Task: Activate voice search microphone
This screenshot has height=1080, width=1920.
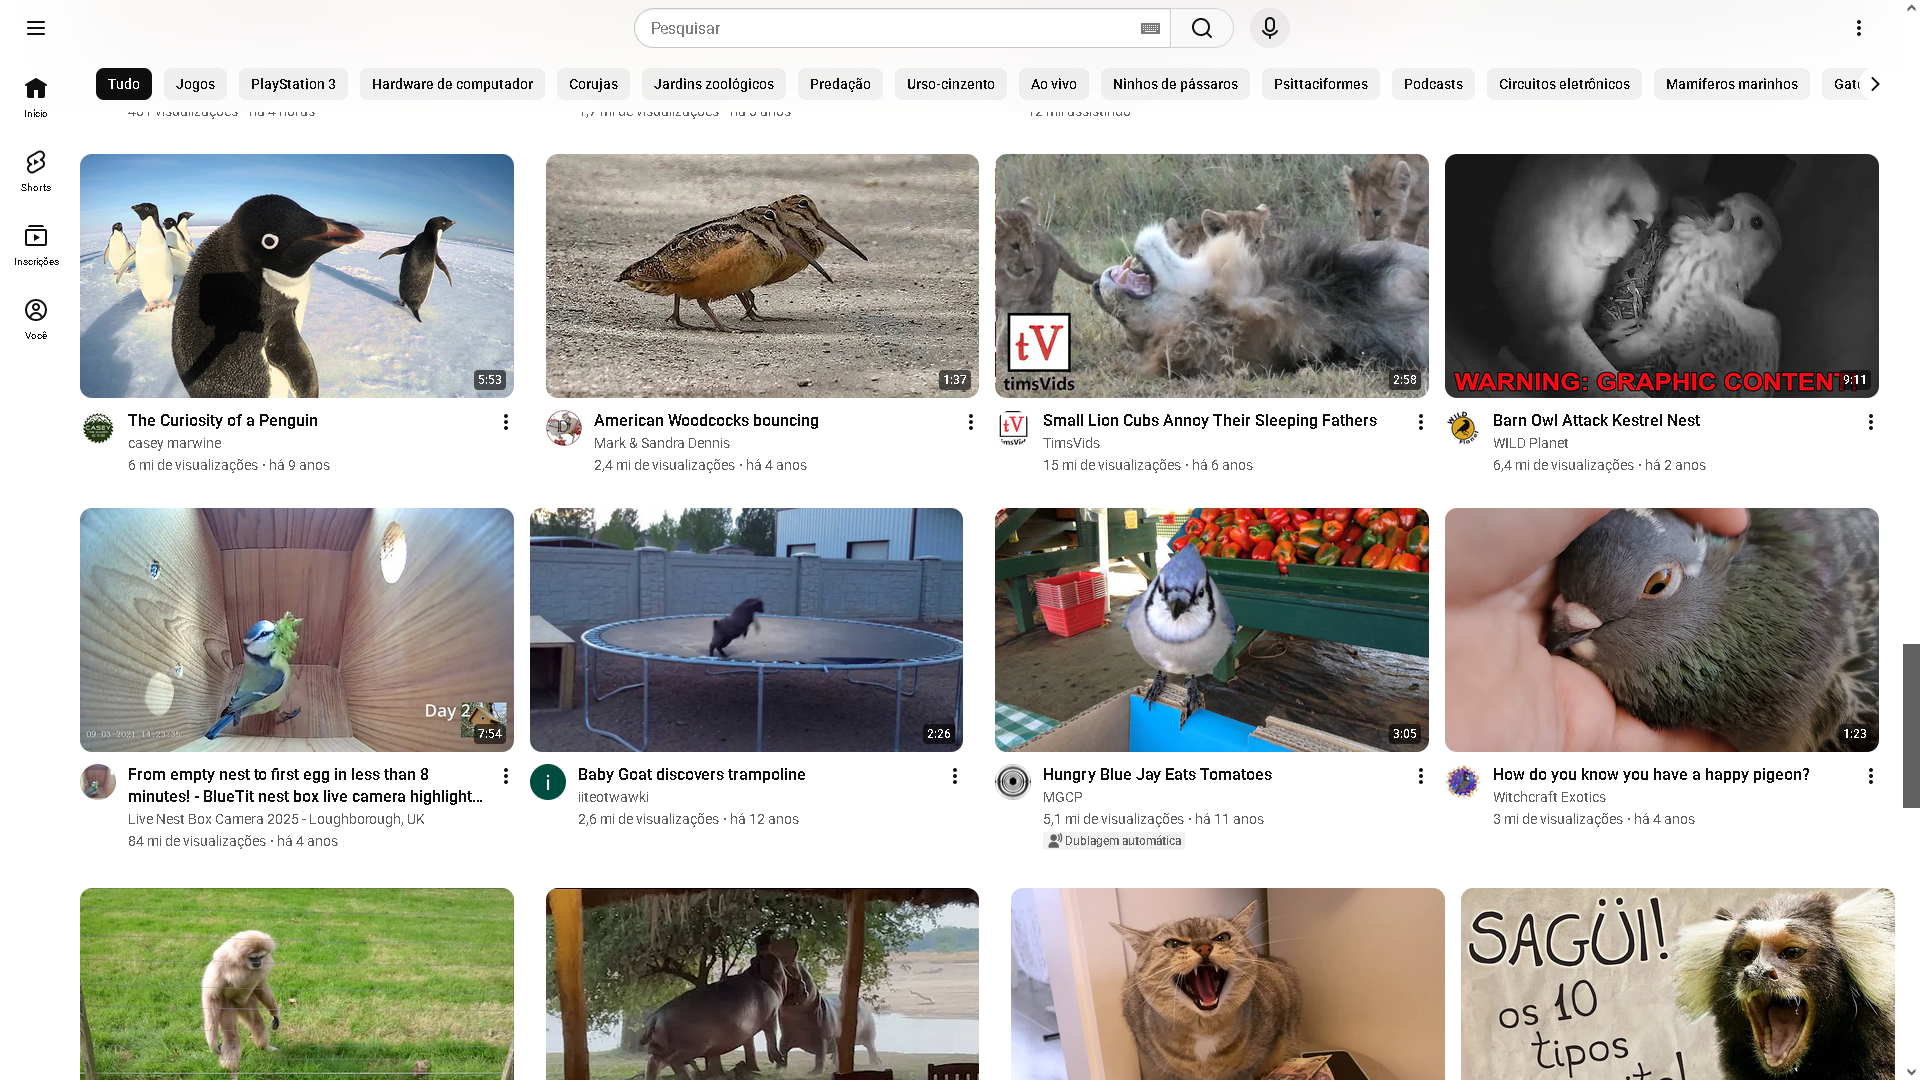Action: pyautogui.click(x=1270, y=28)
